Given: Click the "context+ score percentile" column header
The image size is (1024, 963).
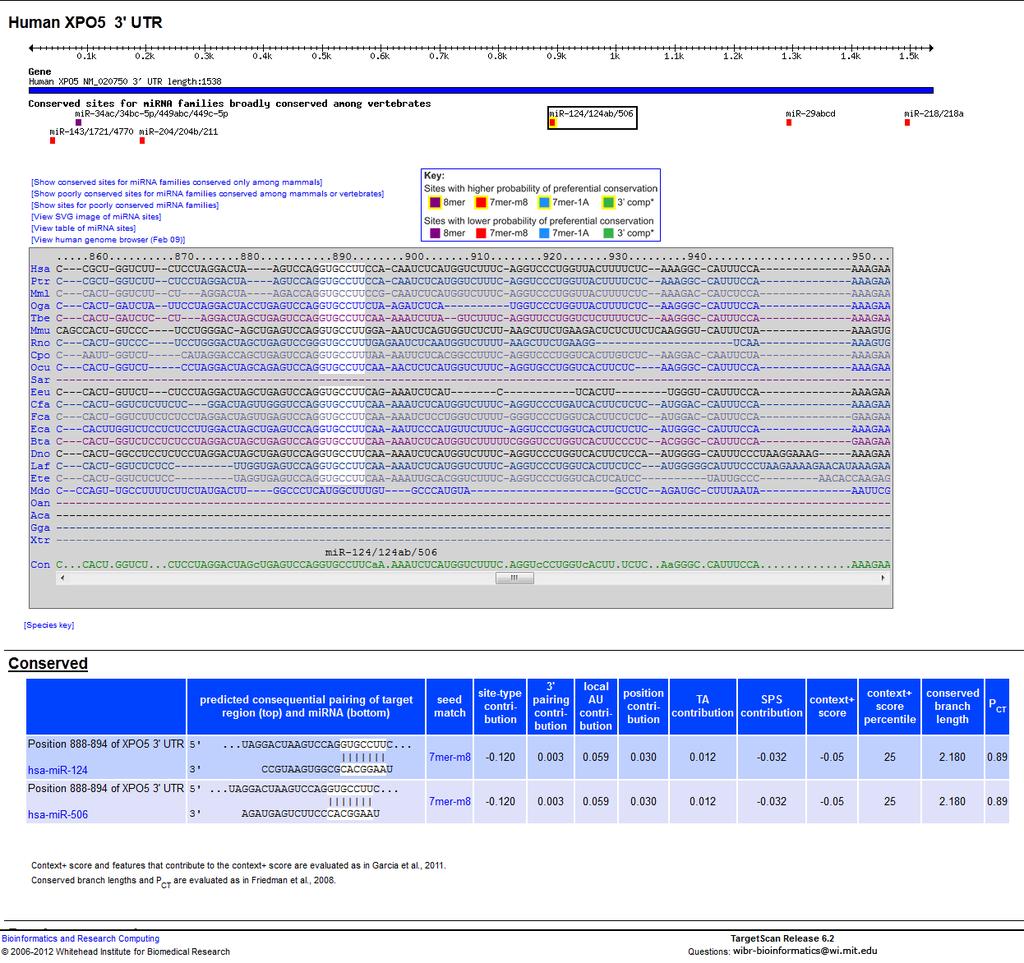Looking at the screenshot, I should point(889,706).
